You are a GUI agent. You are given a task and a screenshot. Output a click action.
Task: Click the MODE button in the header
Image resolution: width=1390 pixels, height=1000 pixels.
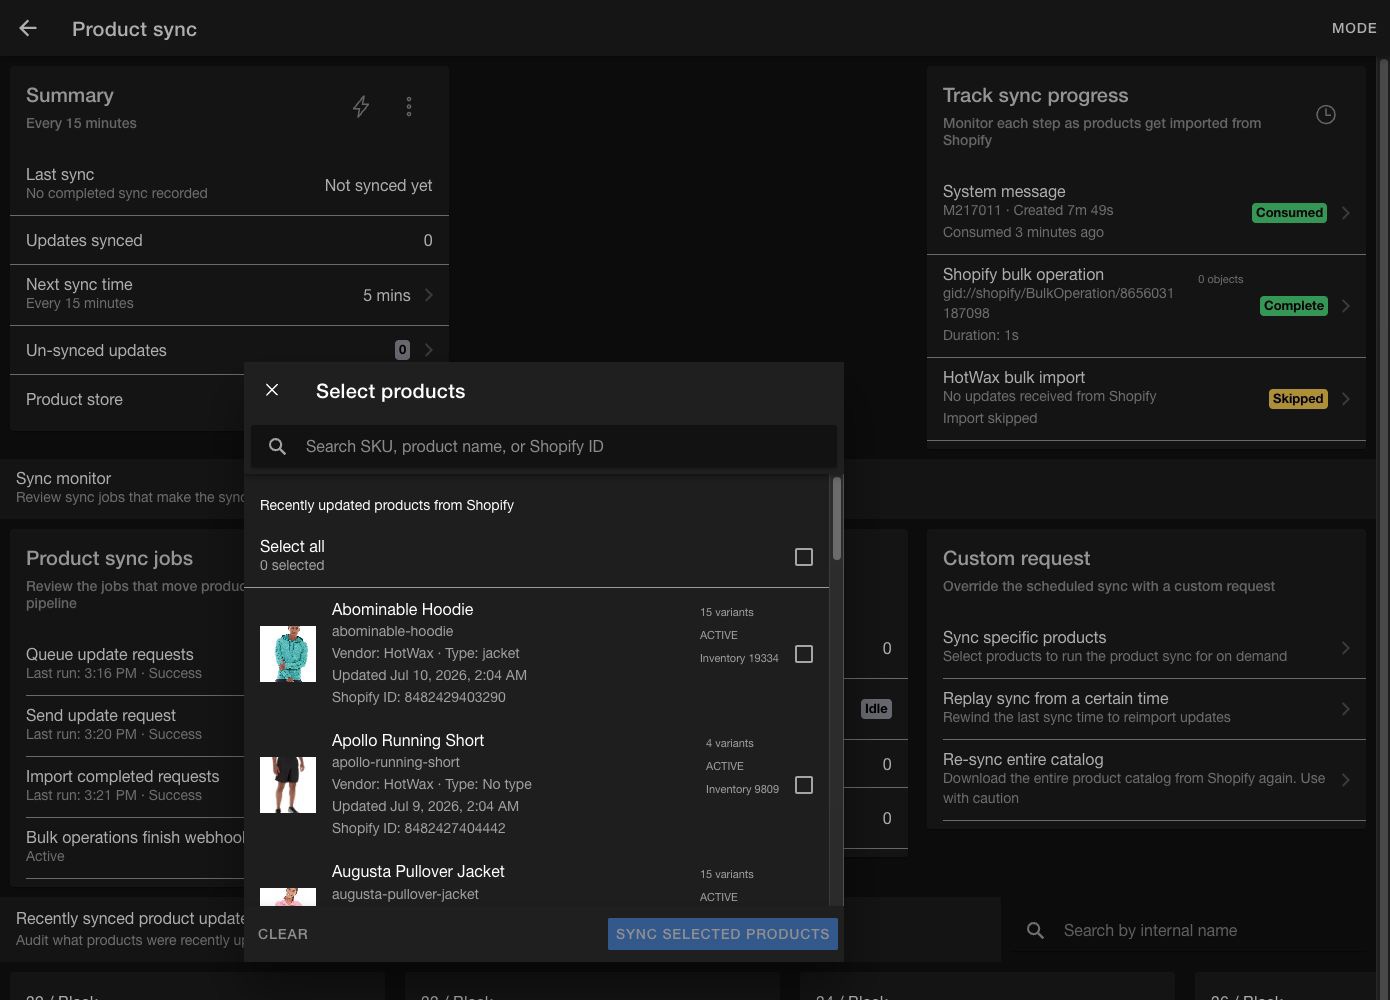1354,28
